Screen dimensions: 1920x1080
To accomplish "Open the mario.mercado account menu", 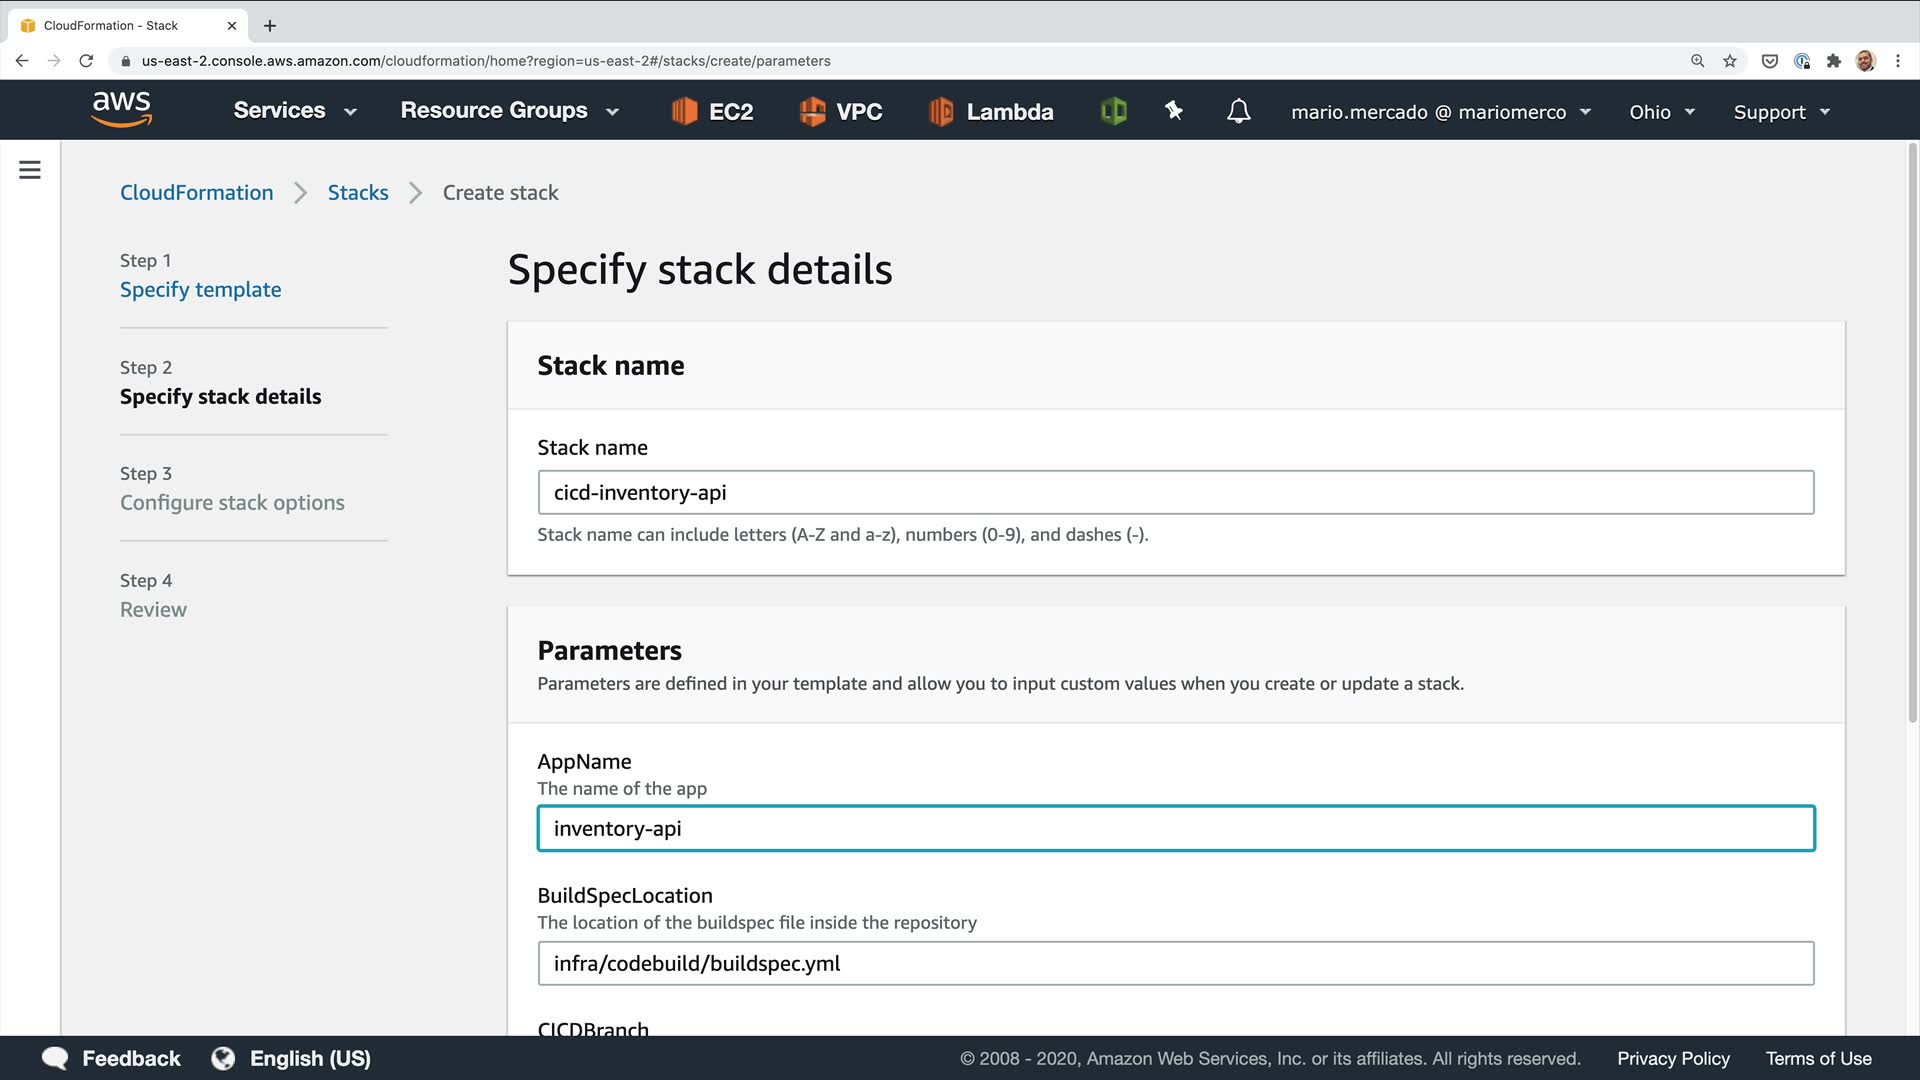I will point(1440,112).
